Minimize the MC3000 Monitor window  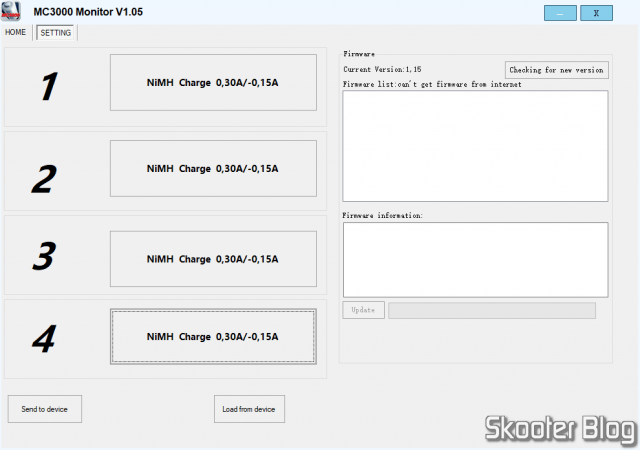click(x=560, y=13)
